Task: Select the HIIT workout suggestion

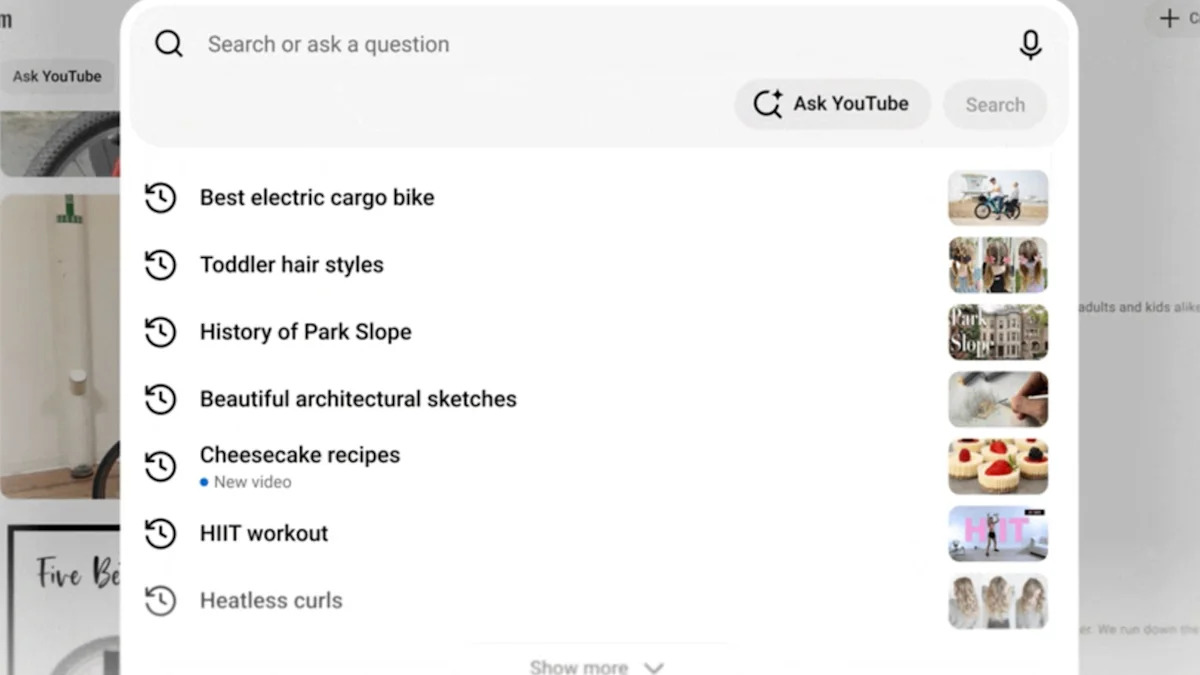Action: [264, 533]
